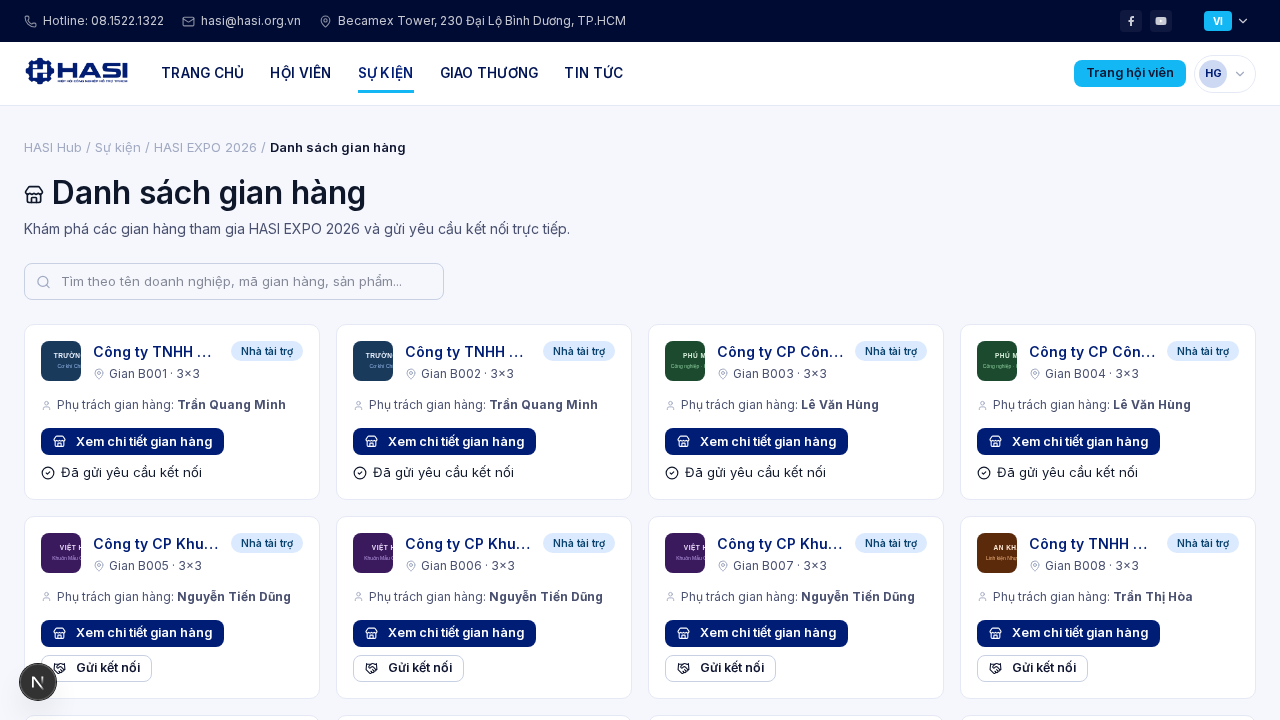
Task: Click "Gian B005 · 3×3" text
Action: (x=155, y=566)
